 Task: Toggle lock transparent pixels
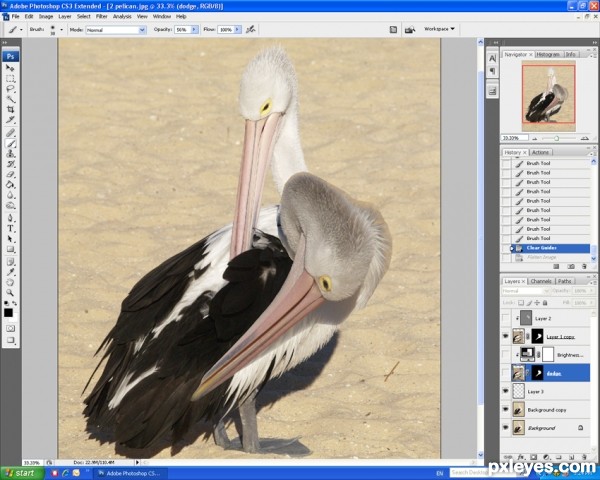click(x=521, y=303)
